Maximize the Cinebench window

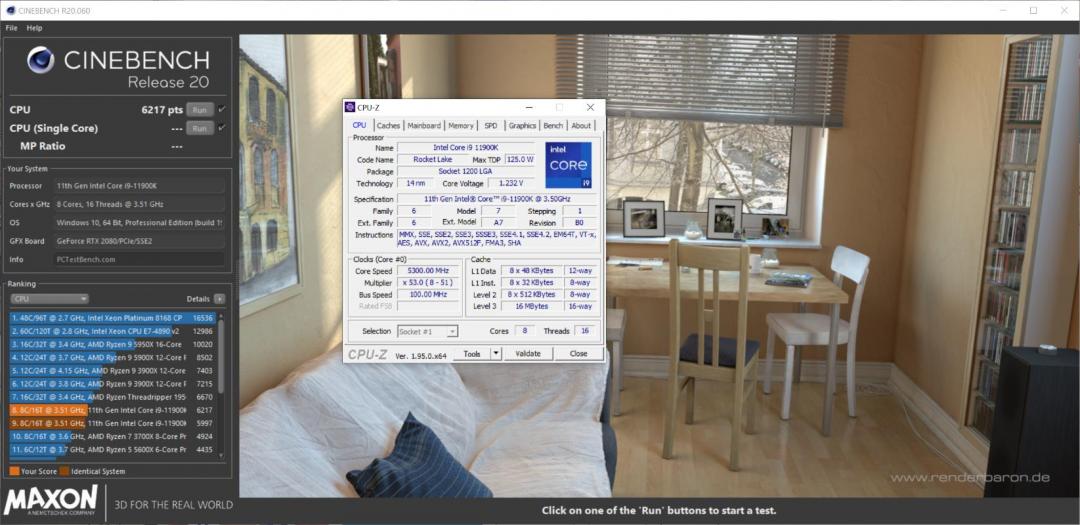coord(1033,10)
